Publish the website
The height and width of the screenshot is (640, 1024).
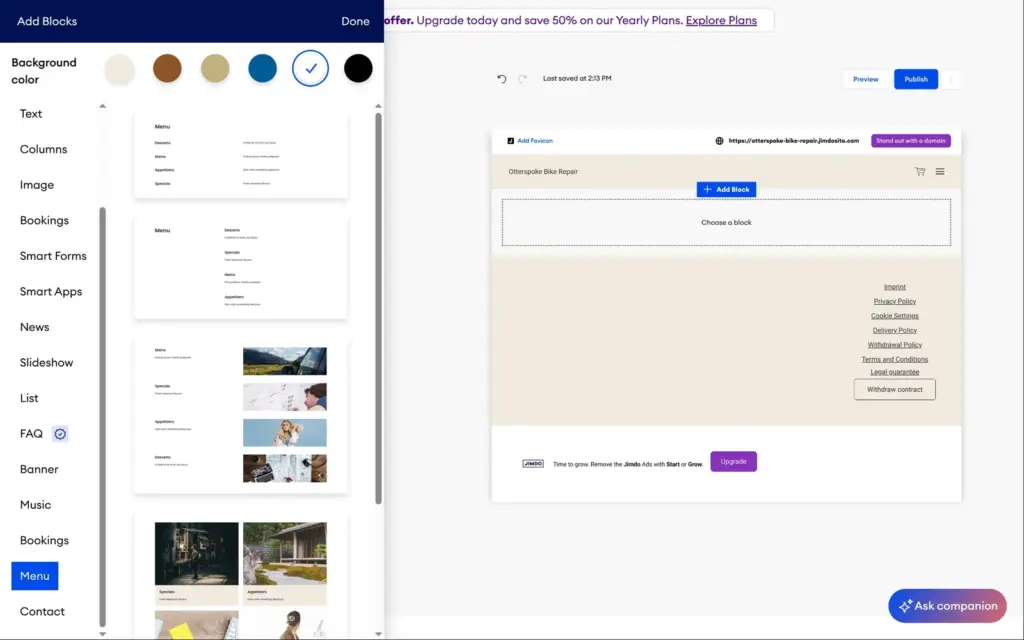pyautogui.click(x=916, y=79)
